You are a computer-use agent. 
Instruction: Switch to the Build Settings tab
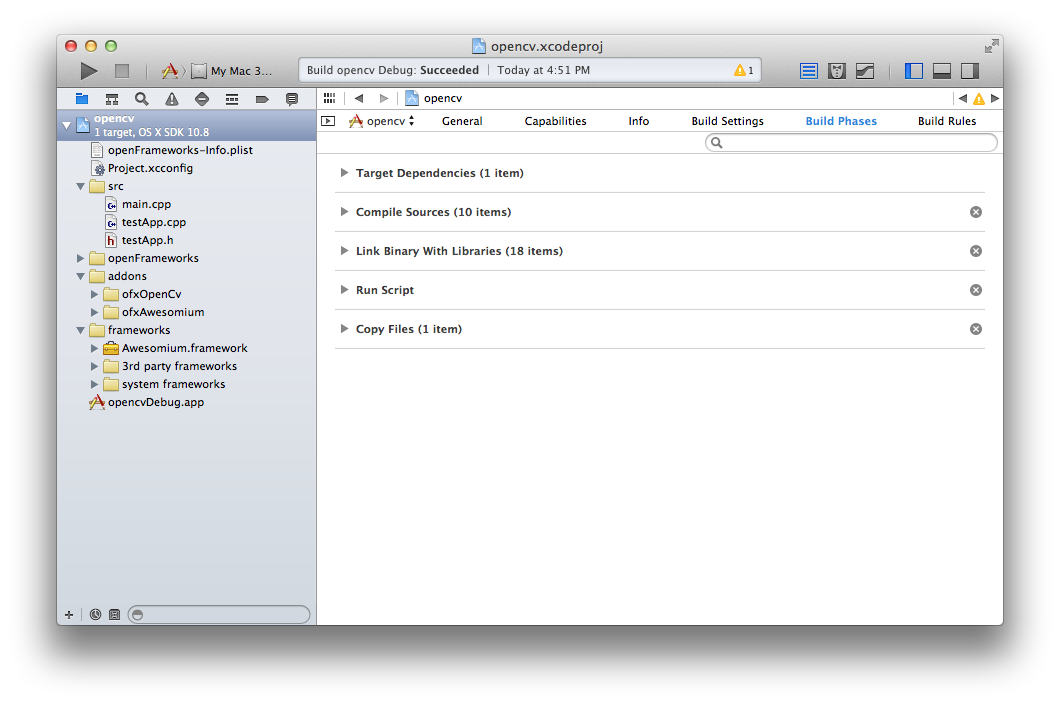coord(727,121)
